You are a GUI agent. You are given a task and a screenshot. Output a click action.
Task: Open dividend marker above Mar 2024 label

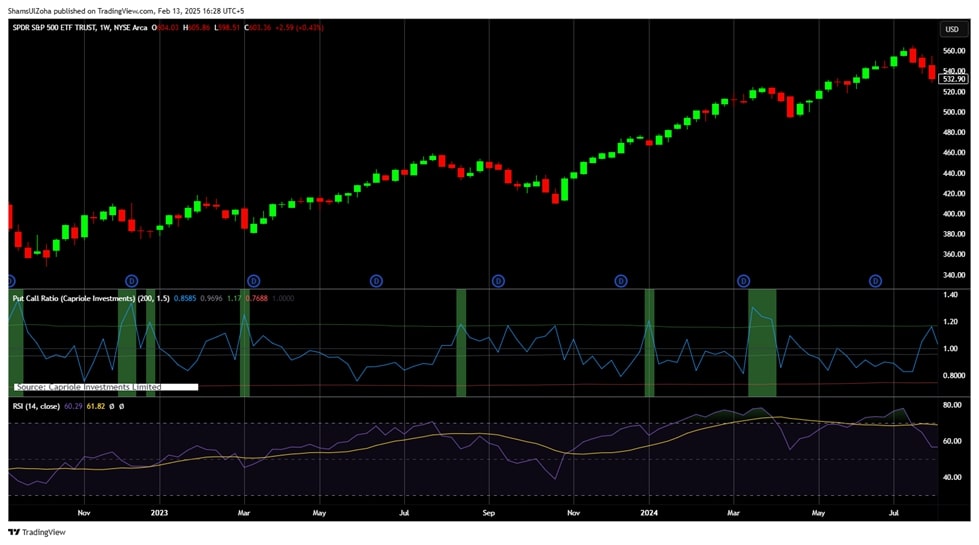(743, 281)
